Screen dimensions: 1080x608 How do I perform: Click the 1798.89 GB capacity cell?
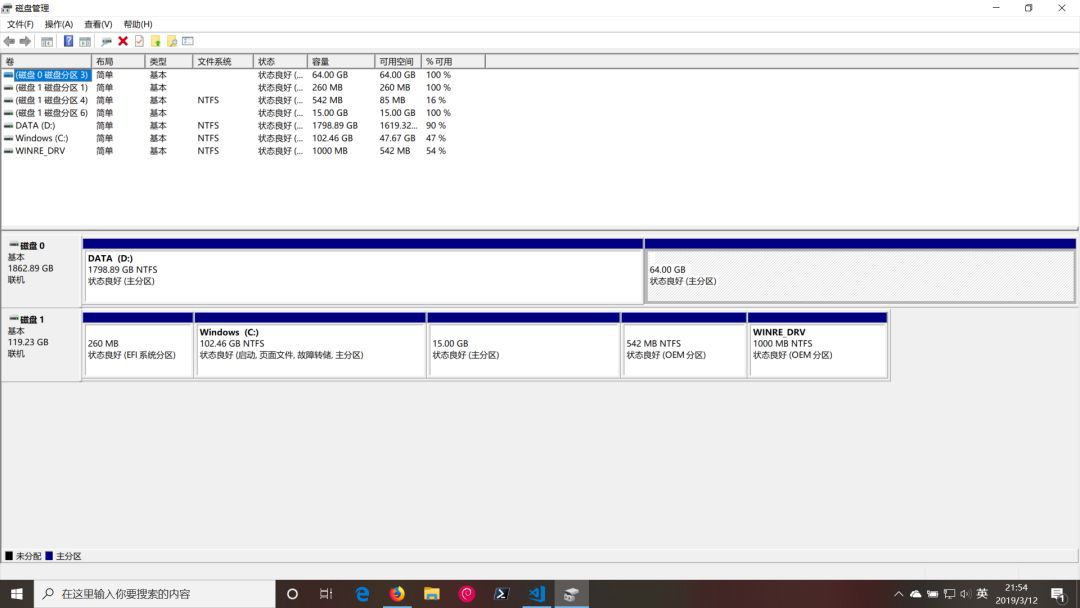tap(335, 125)
